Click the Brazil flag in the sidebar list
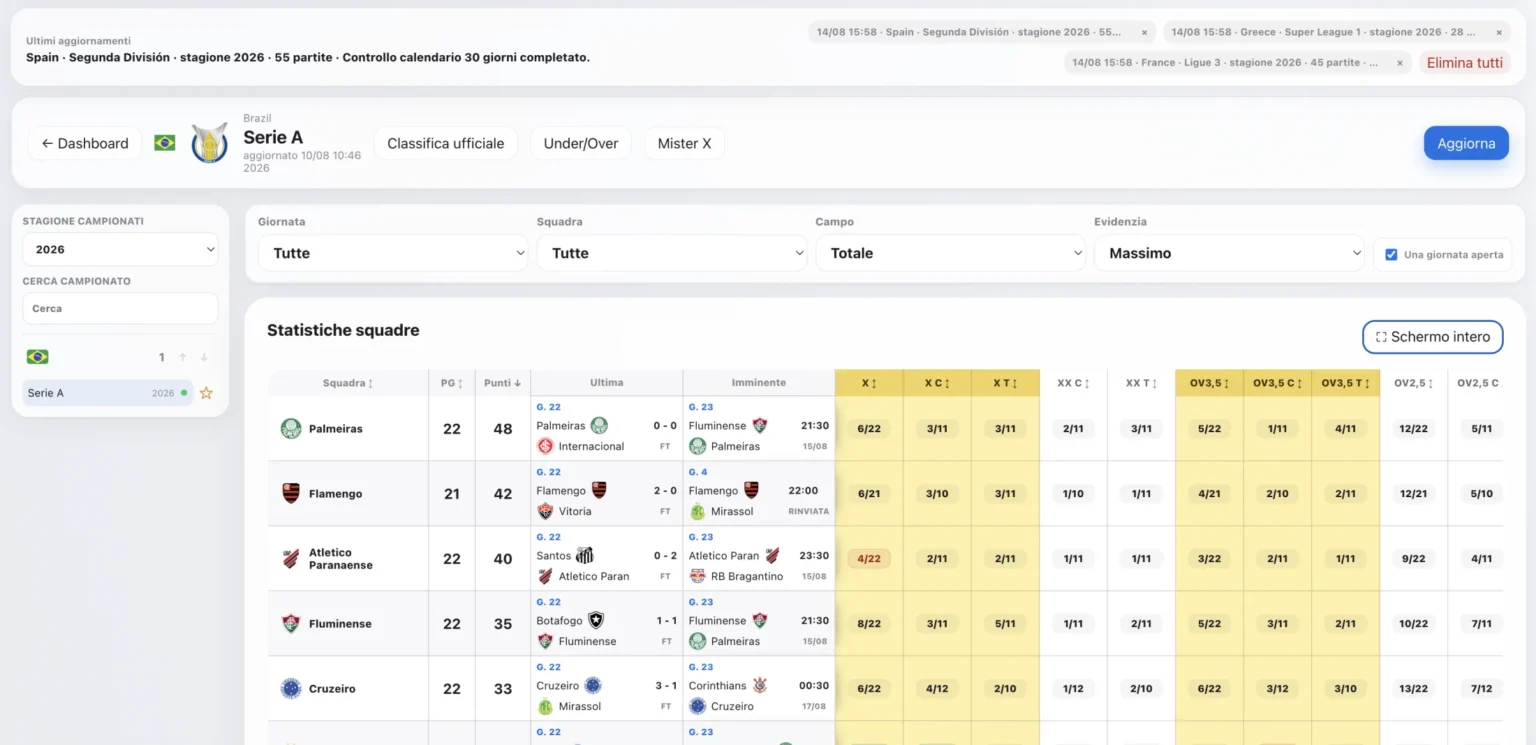1536x745 pixels. click(38, 357)
